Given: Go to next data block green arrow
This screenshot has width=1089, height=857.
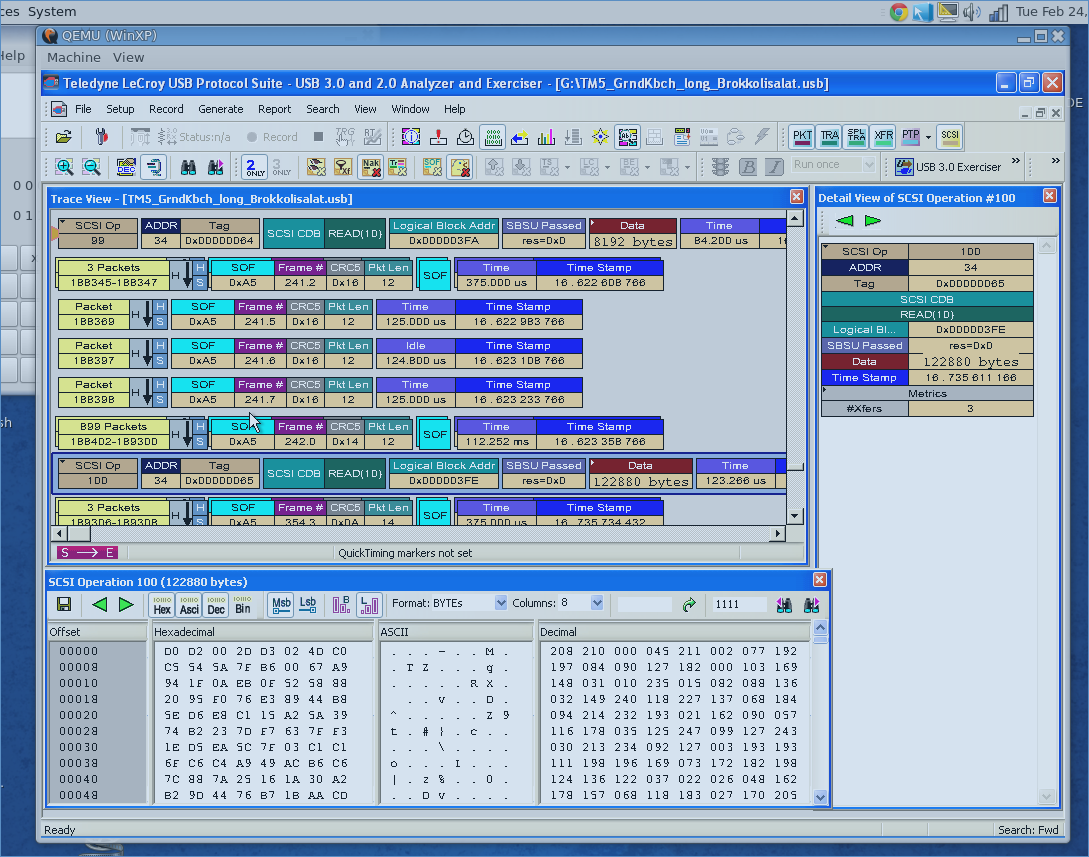Looking at the screenshot, I should tap(126, 604).
